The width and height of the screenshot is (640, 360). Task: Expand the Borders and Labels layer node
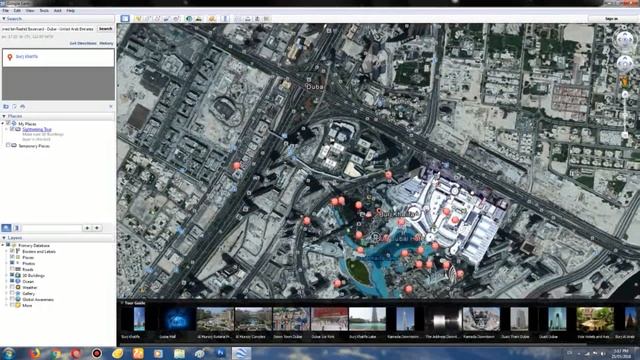(x=7, y=251)
